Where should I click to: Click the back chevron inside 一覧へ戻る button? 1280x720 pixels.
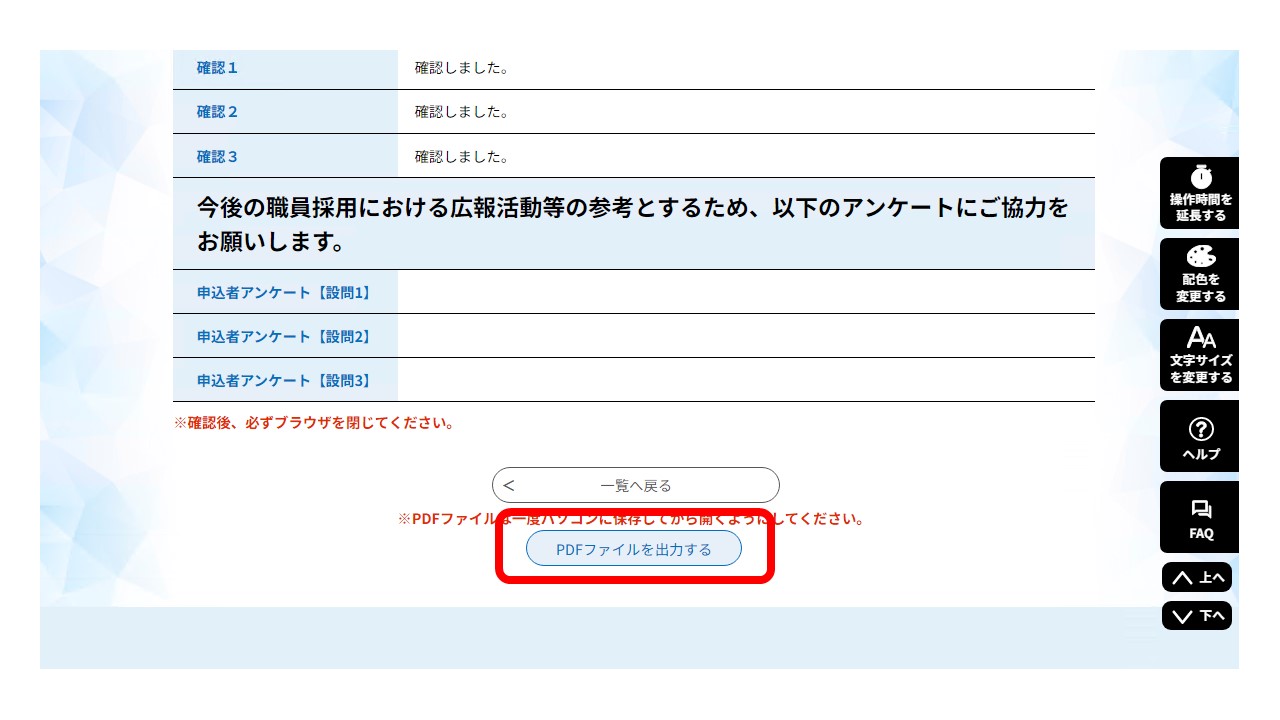tap(510, 484)
